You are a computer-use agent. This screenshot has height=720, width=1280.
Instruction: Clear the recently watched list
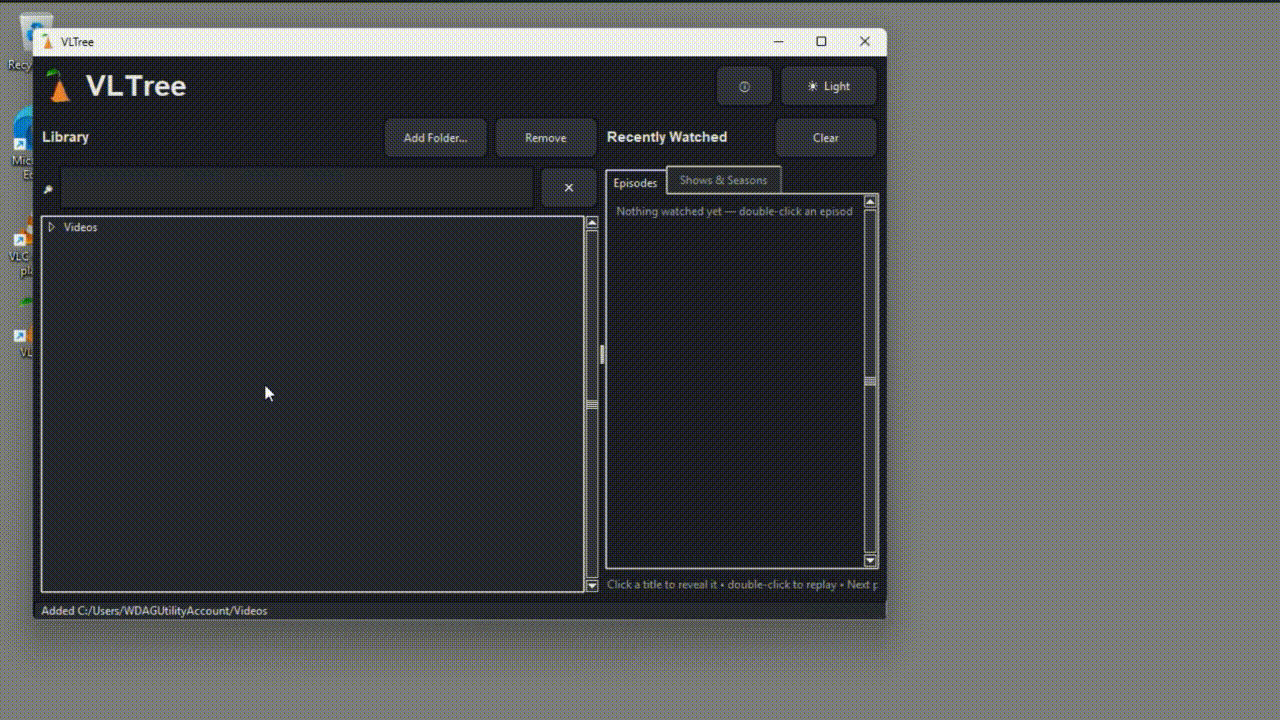(x=826, y=138)
